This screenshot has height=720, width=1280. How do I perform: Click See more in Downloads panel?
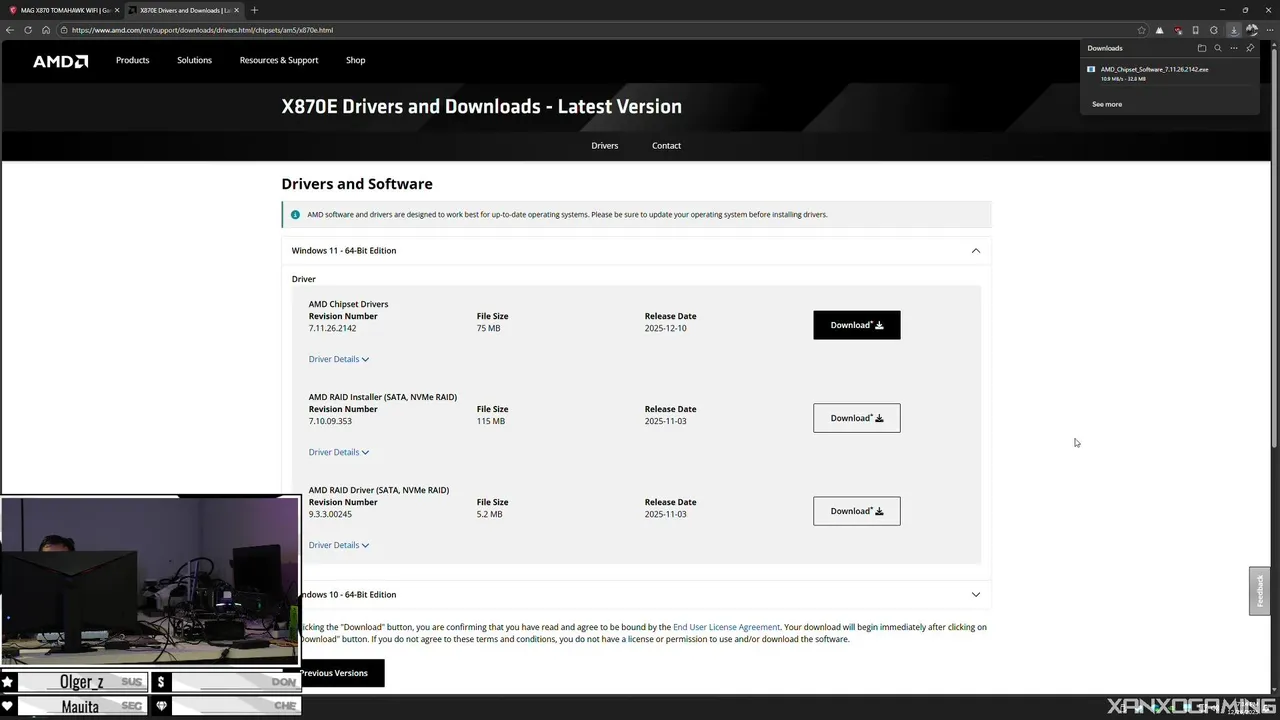1107,104
